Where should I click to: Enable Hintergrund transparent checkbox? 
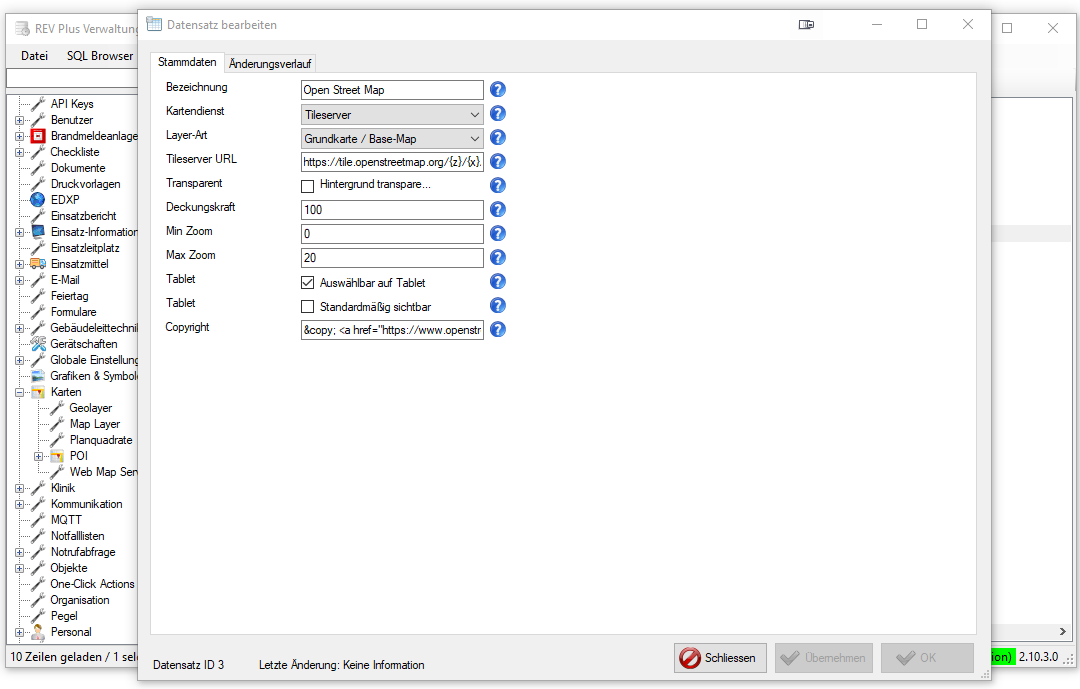click(x=308, y=186)
